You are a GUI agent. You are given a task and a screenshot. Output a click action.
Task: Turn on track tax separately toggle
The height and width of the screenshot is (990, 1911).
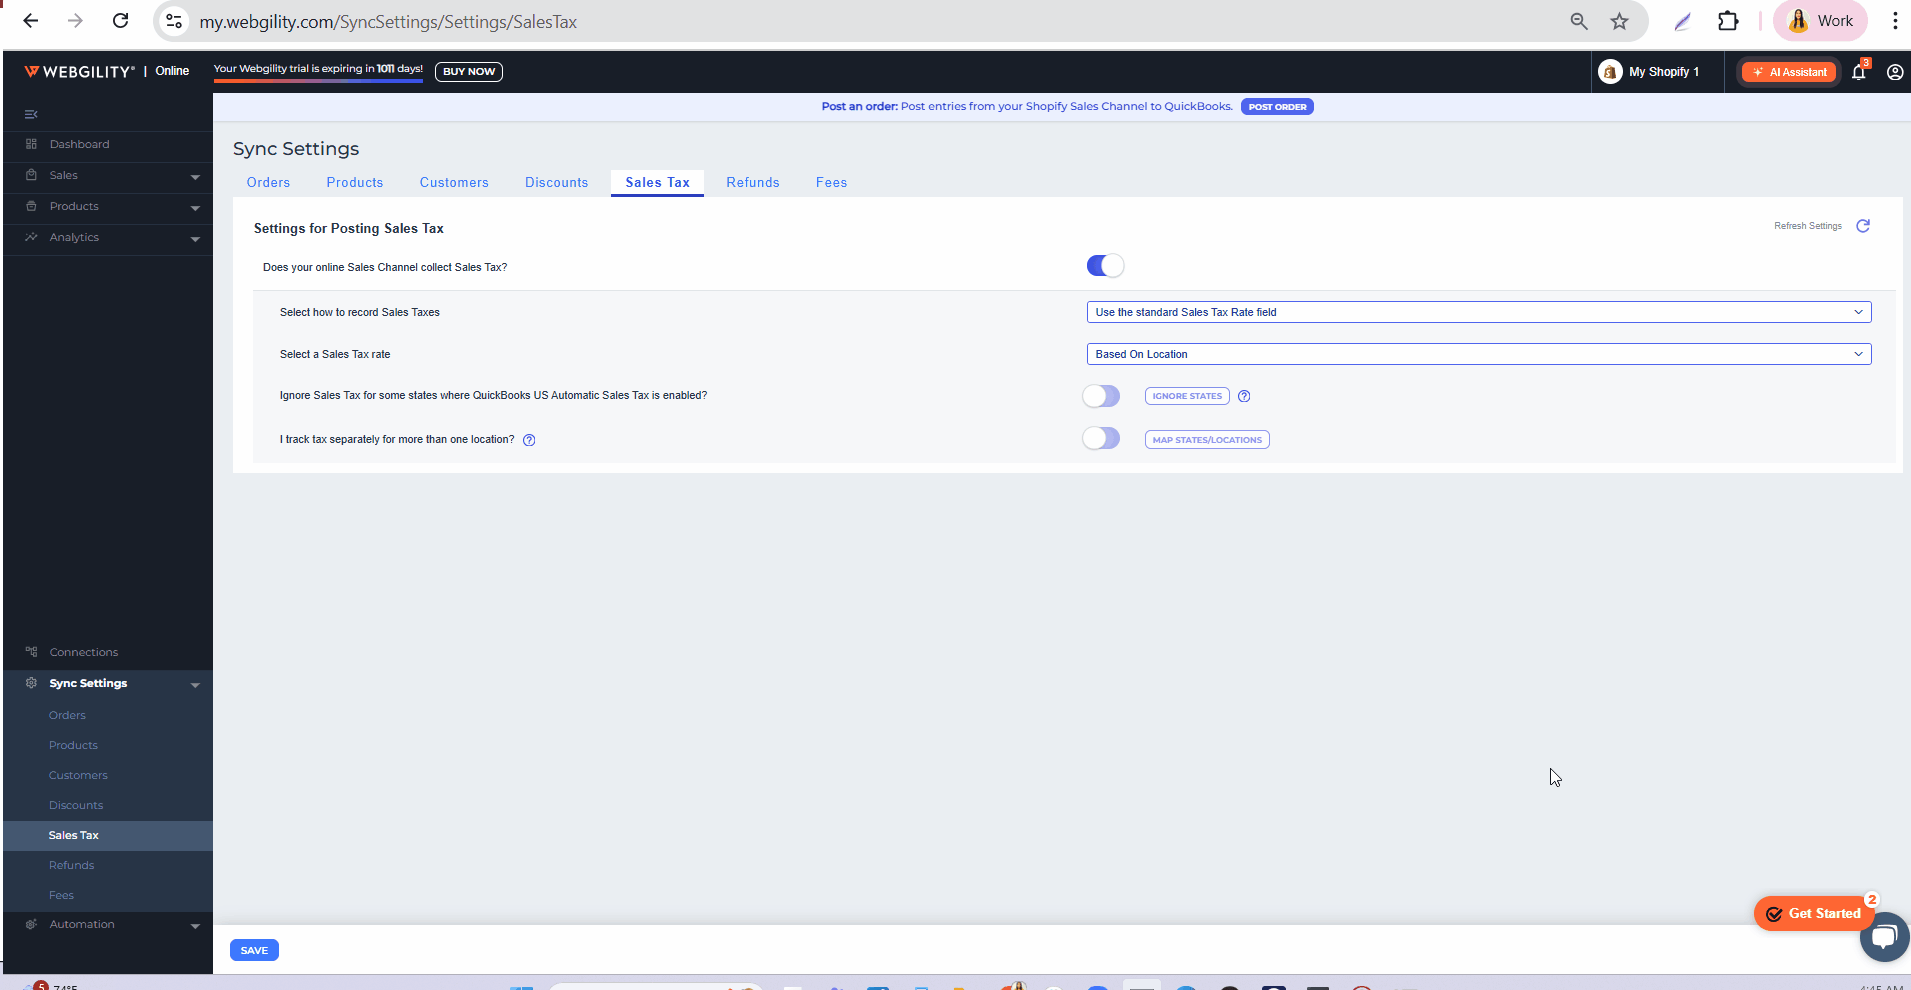click(1101, 439)
